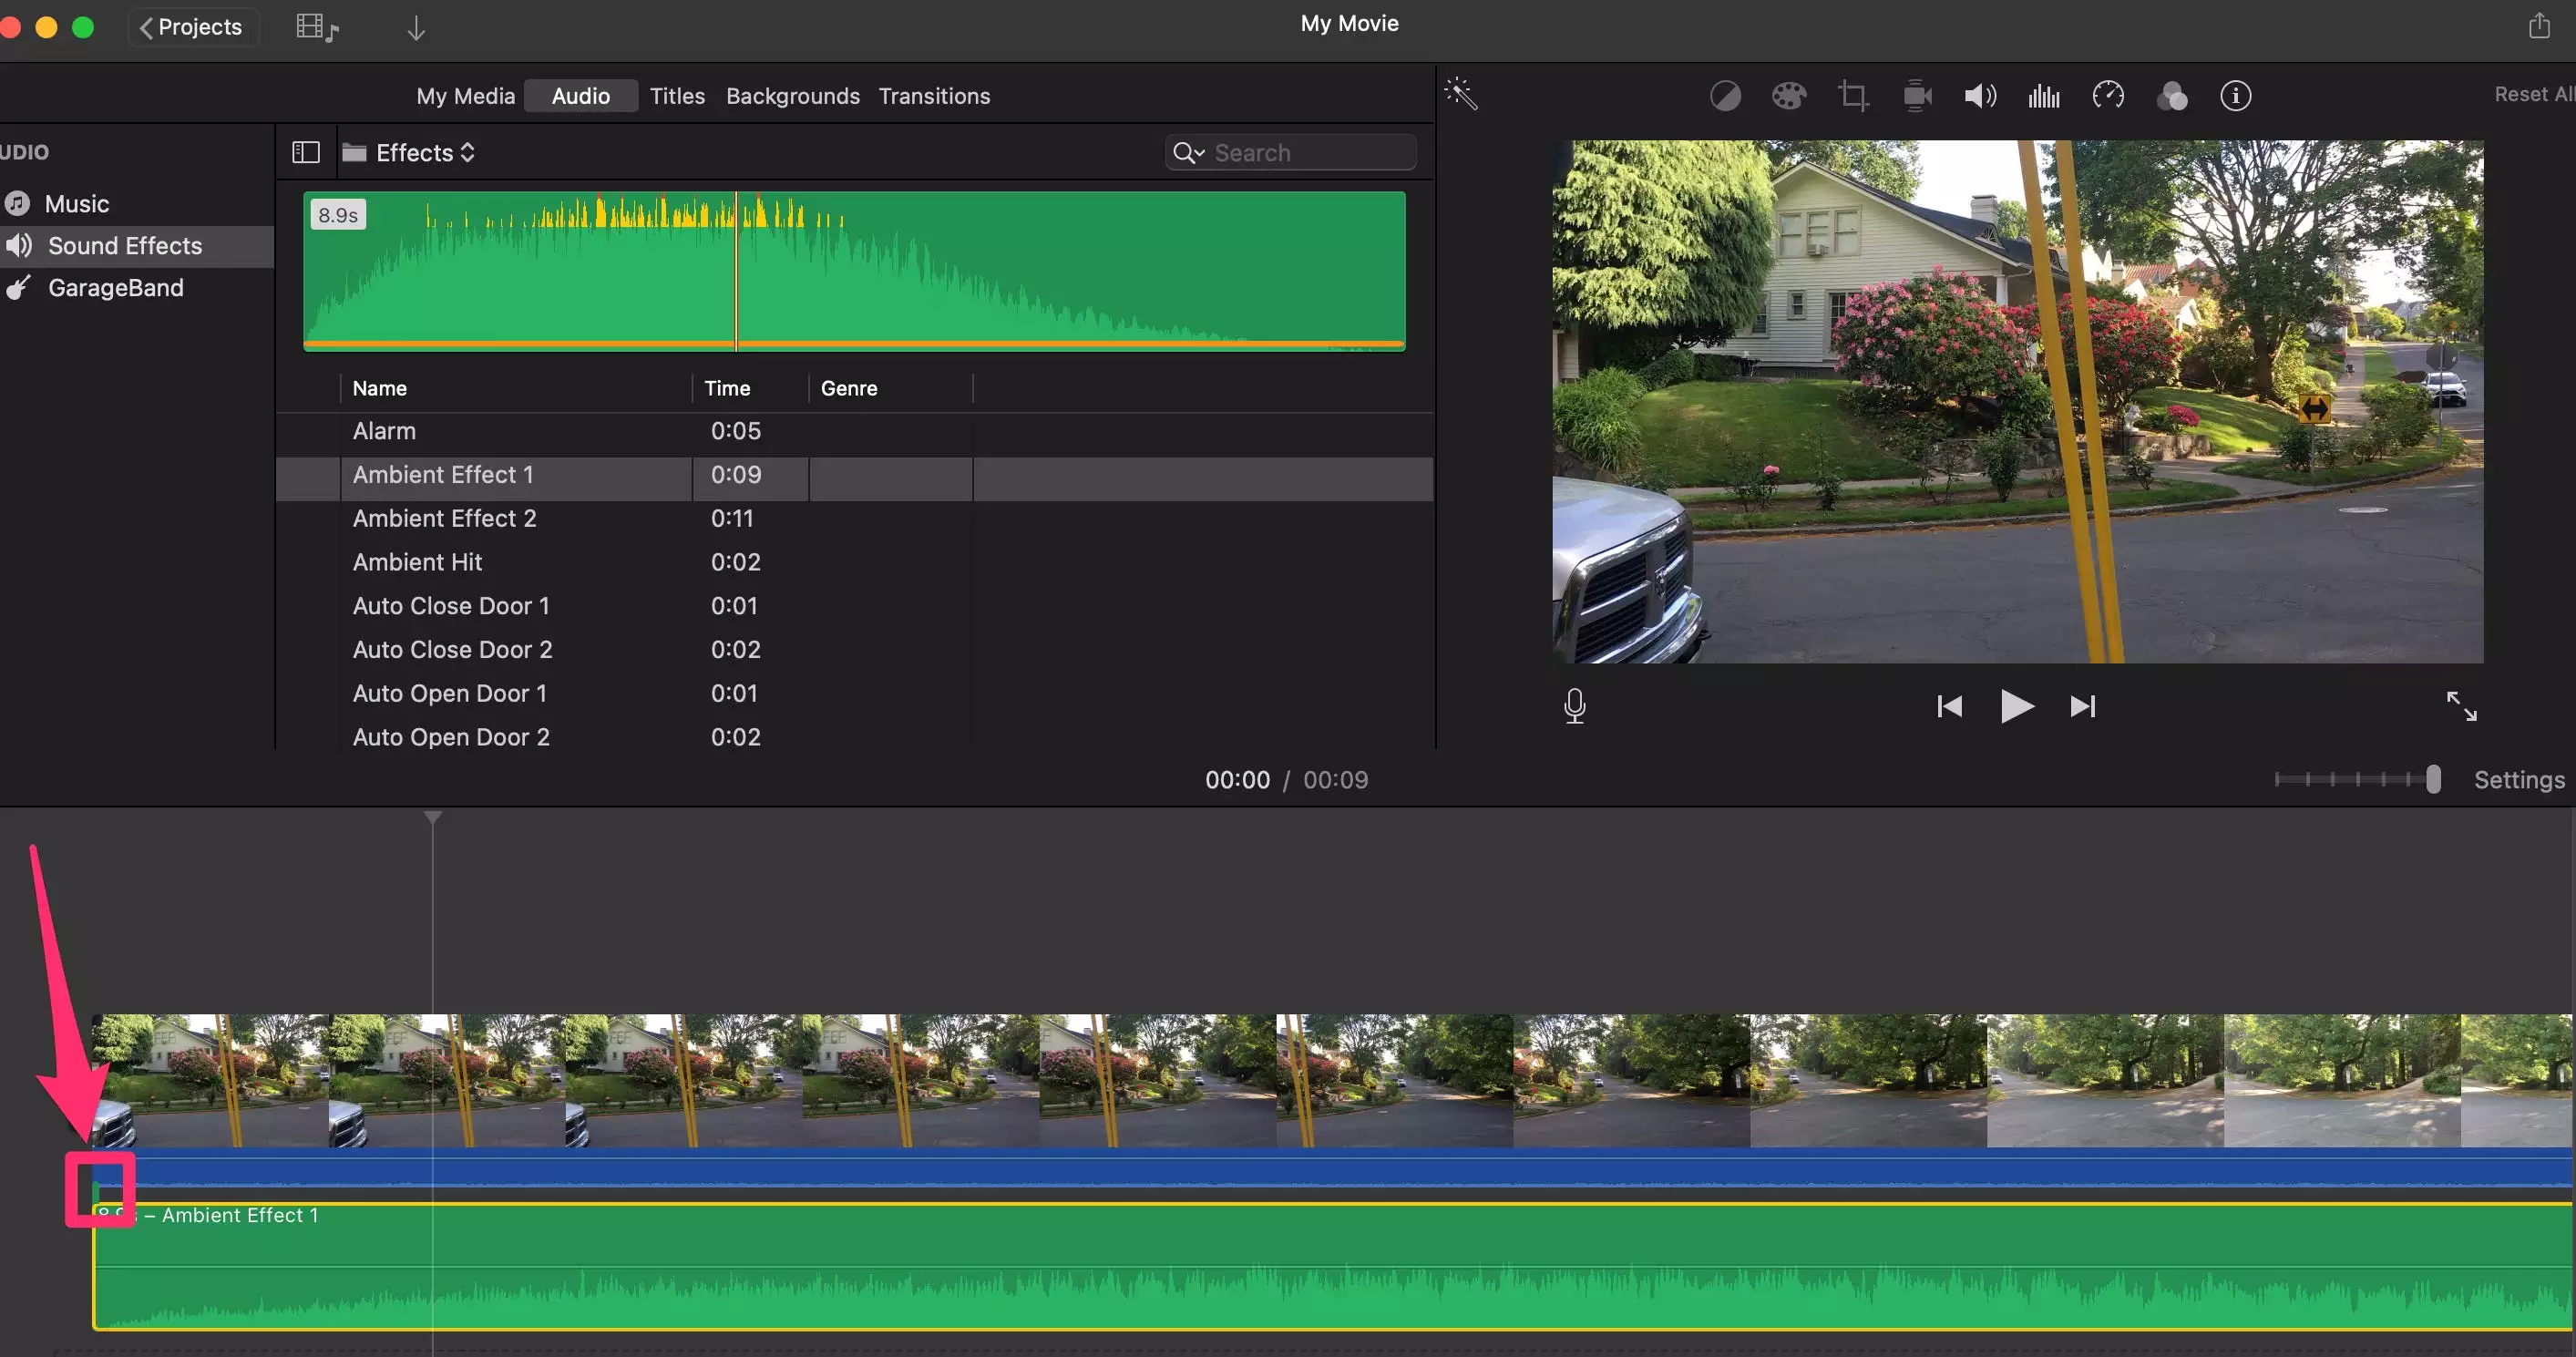Open the search filter magnifier dropdown

[x=1188, y=152]
